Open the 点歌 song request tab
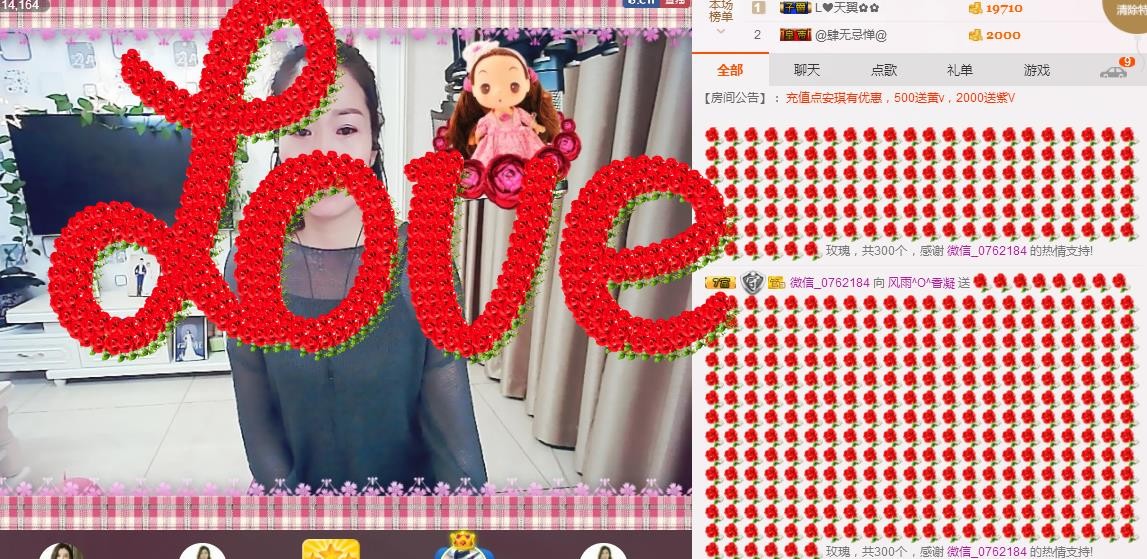The image size is (1147, 559). (884, 70)
